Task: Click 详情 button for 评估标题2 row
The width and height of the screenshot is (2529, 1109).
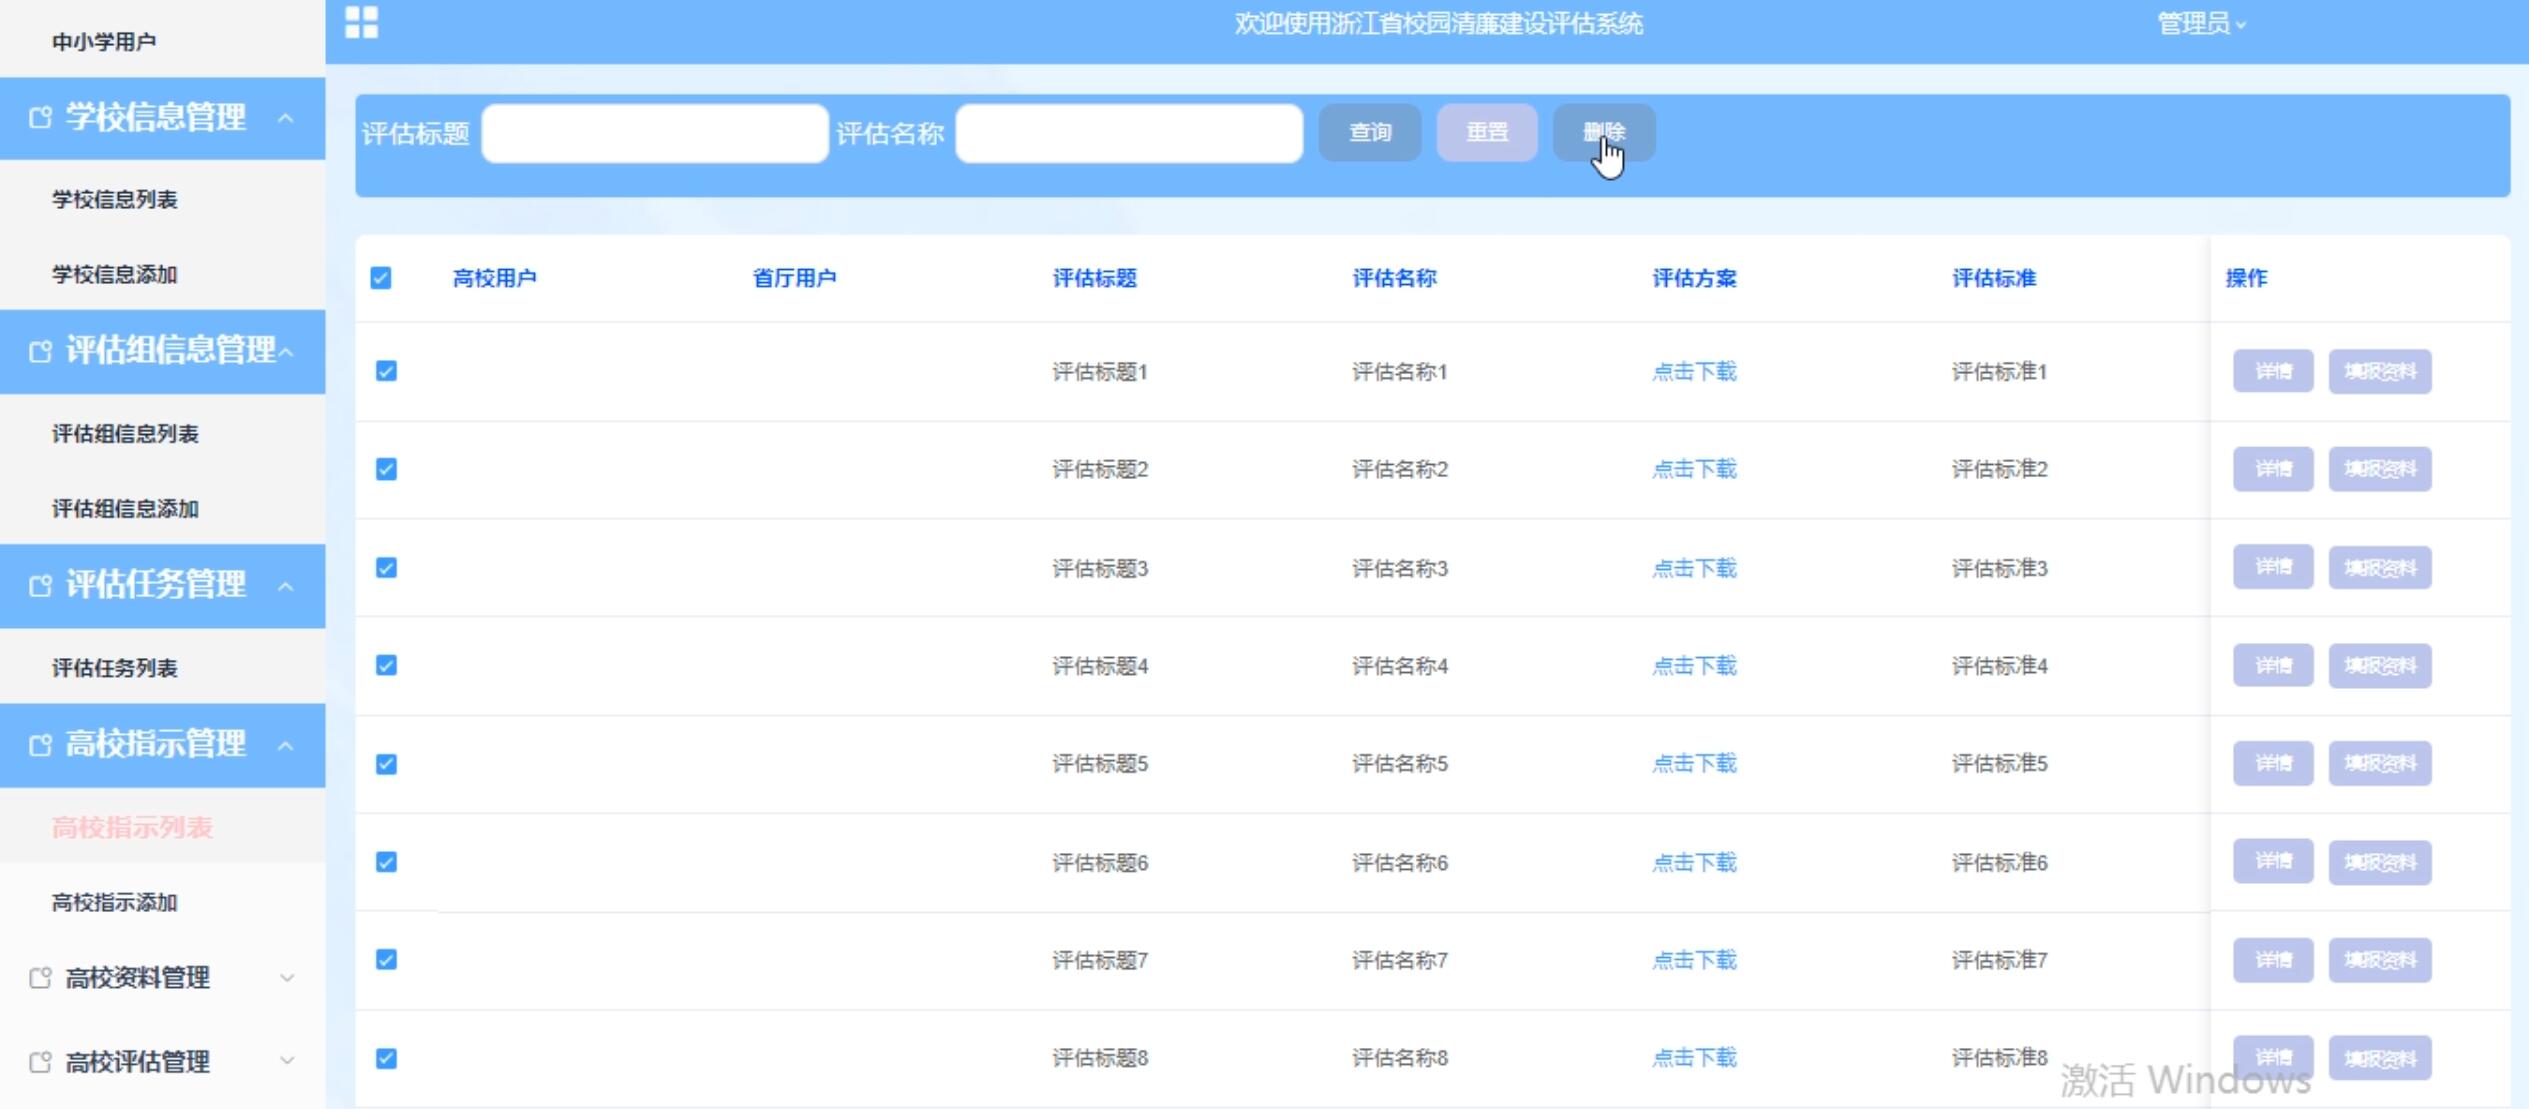Action: [2272, 469]
